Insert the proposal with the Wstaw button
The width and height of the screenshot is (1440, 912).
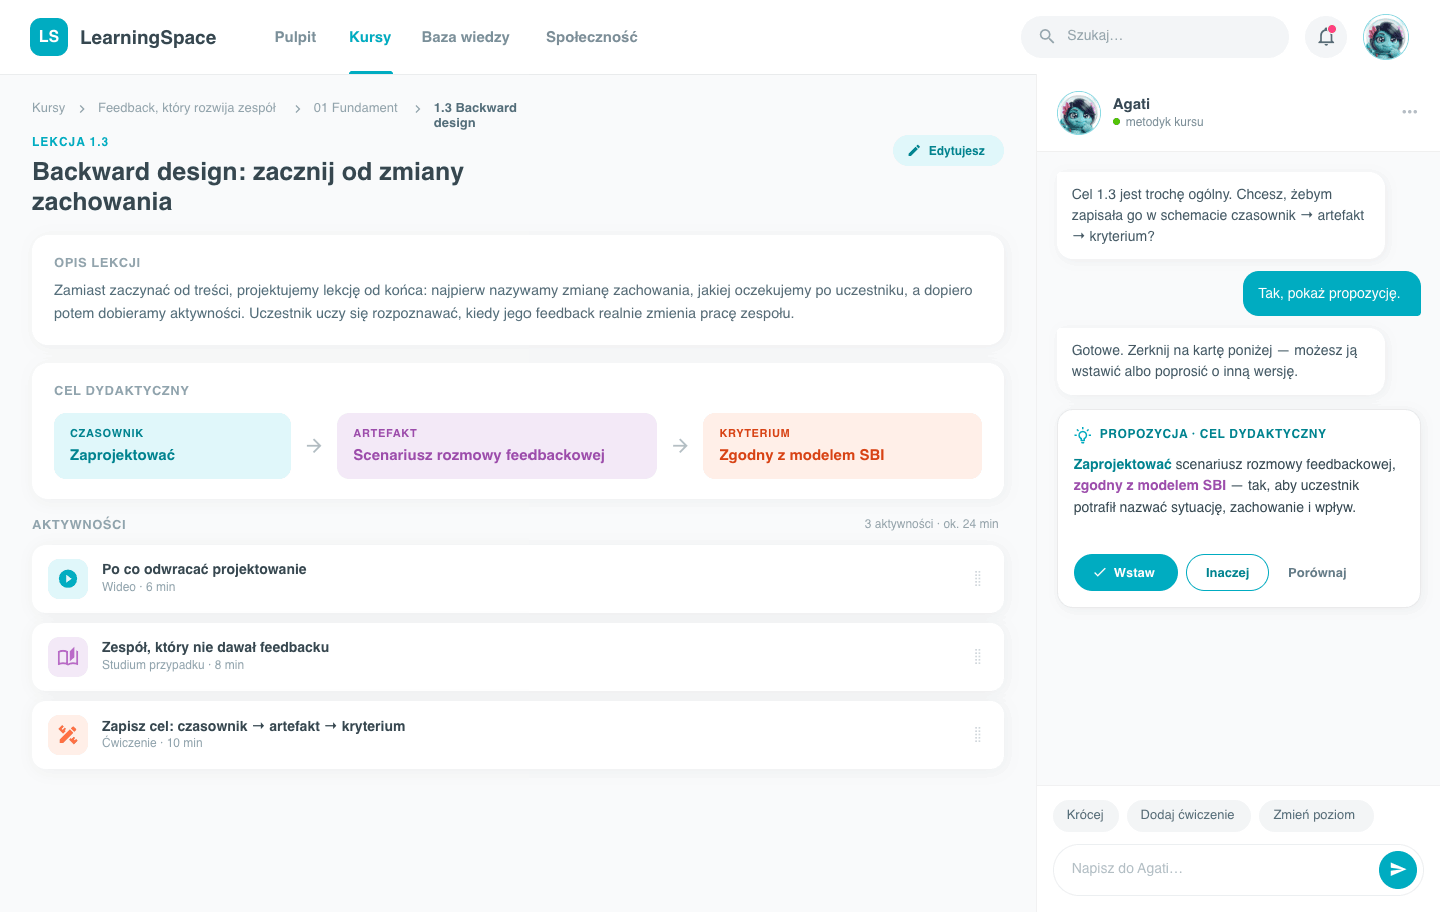(1125, 573)
